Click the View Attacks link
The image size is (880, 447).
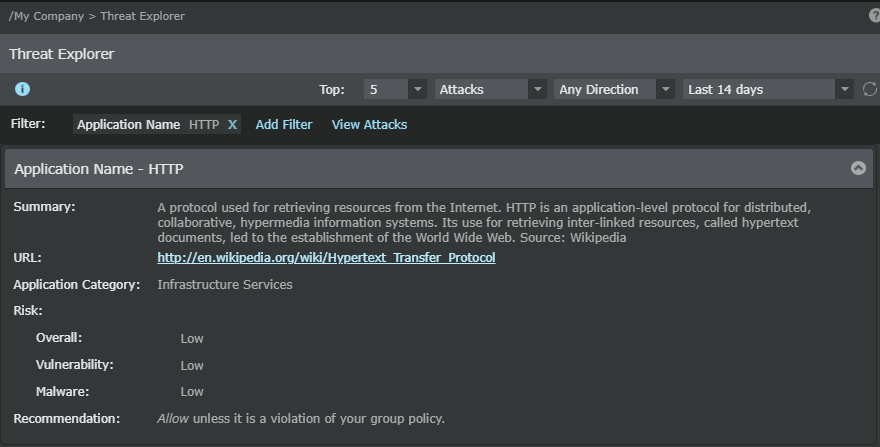pos(369,125)
